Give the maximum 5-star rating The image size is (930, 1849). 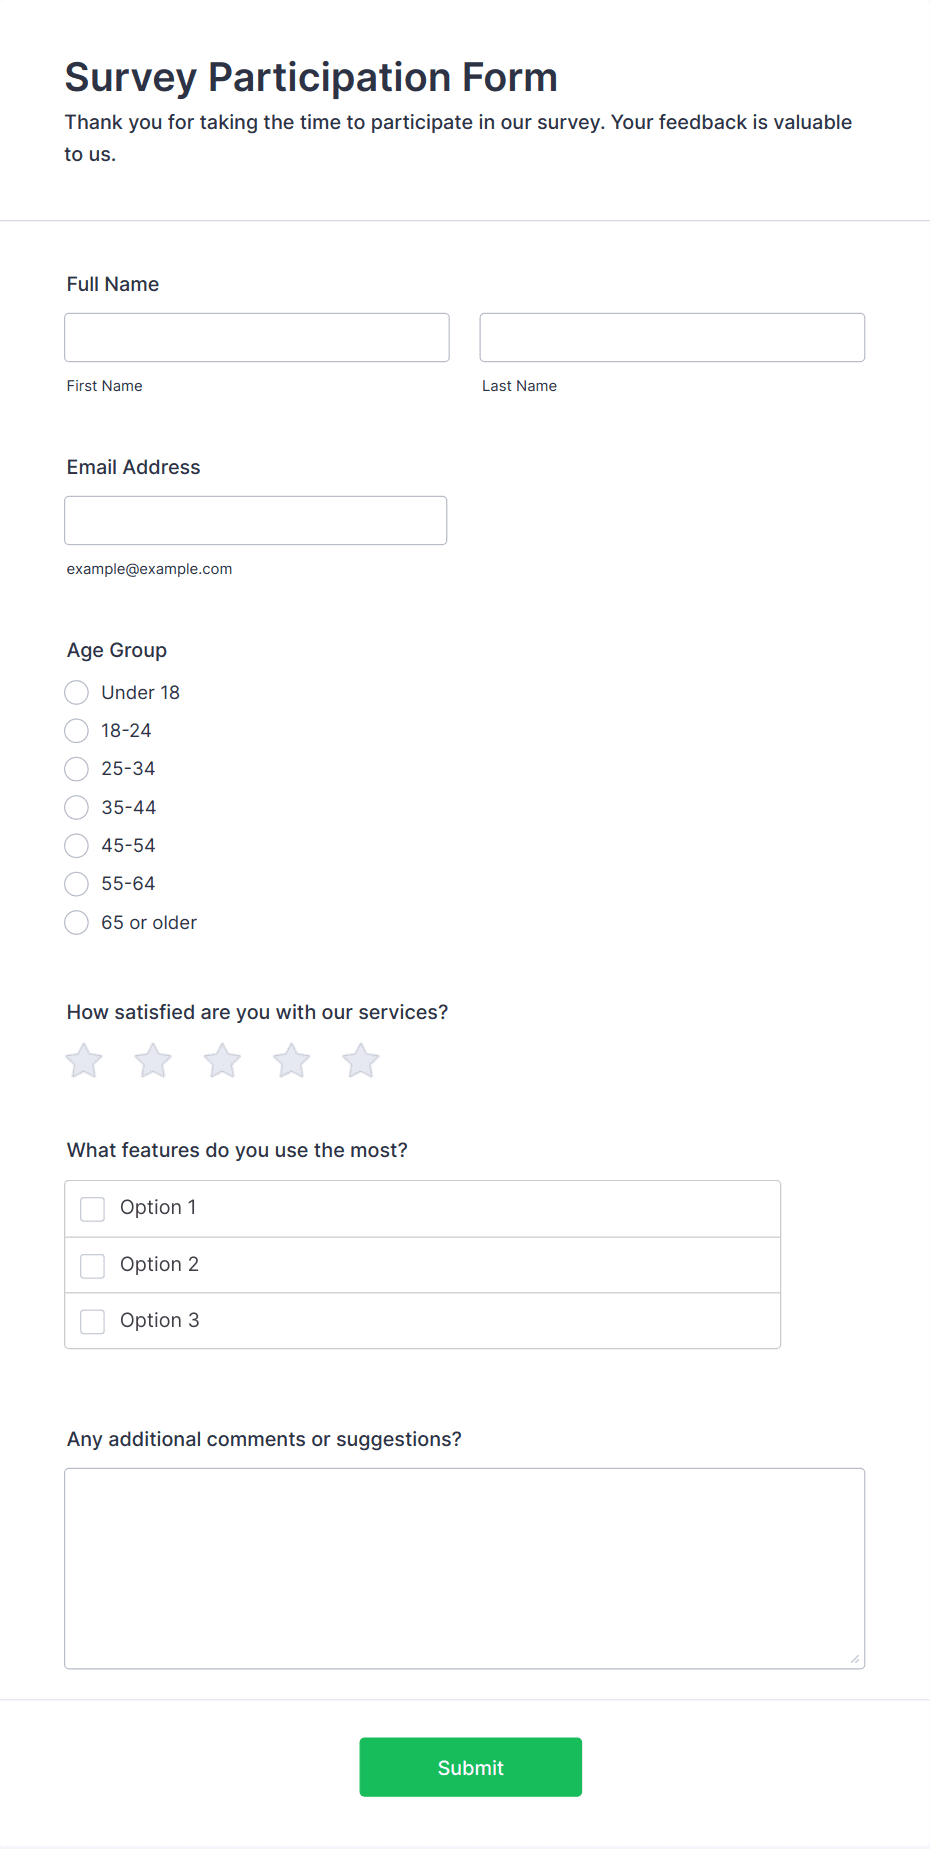pyautogui.click(x=359, y=1060)
